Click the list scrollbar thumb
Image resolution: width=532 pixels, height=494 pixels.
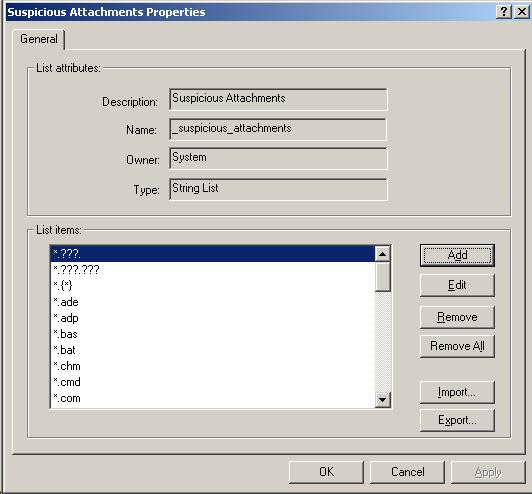tap(382, 277)
